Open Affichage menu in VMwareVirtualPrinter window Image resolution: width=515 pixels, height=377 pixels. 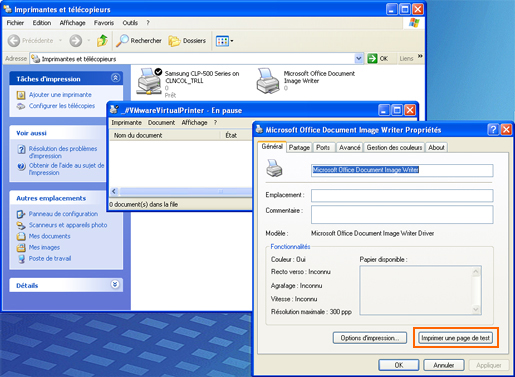tap(194, 122)
